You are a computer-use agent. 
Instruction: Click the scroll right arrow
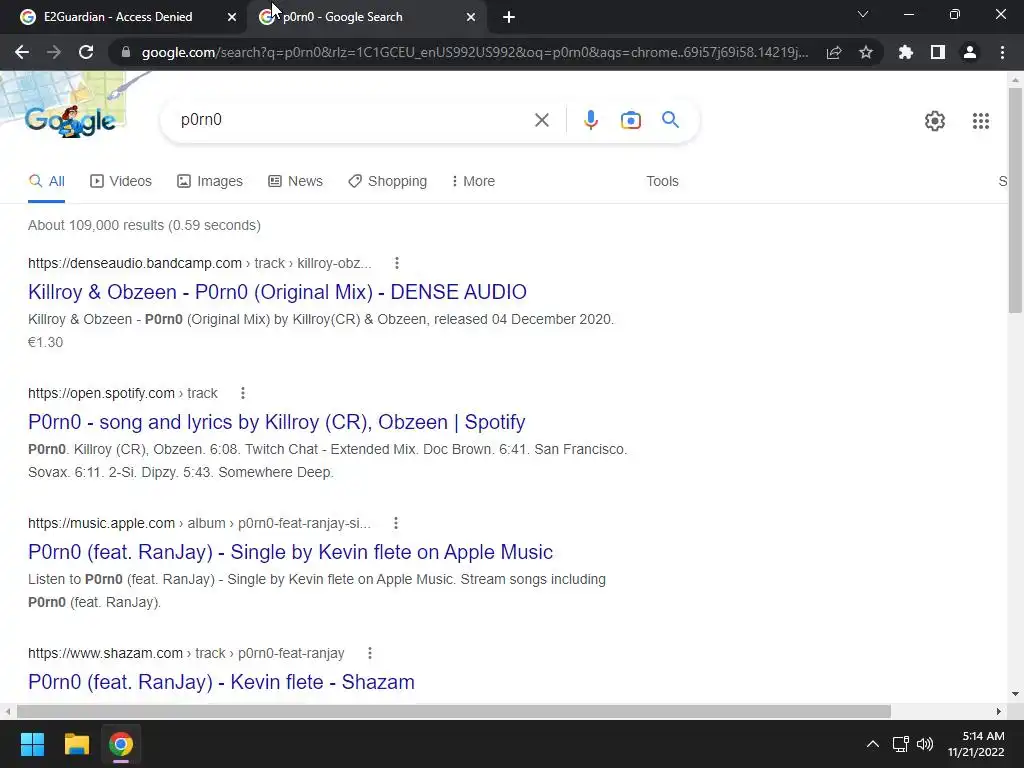(999, 711)
